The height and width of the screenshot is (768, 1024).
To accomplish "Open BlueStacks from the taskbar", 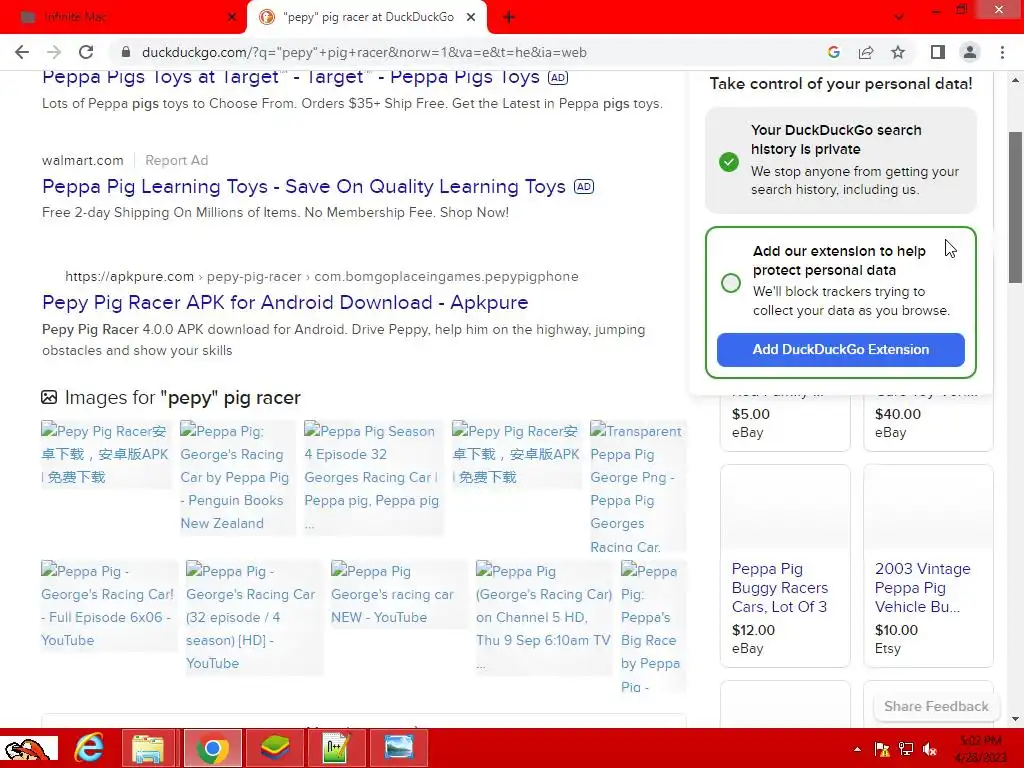I will 275,748.
